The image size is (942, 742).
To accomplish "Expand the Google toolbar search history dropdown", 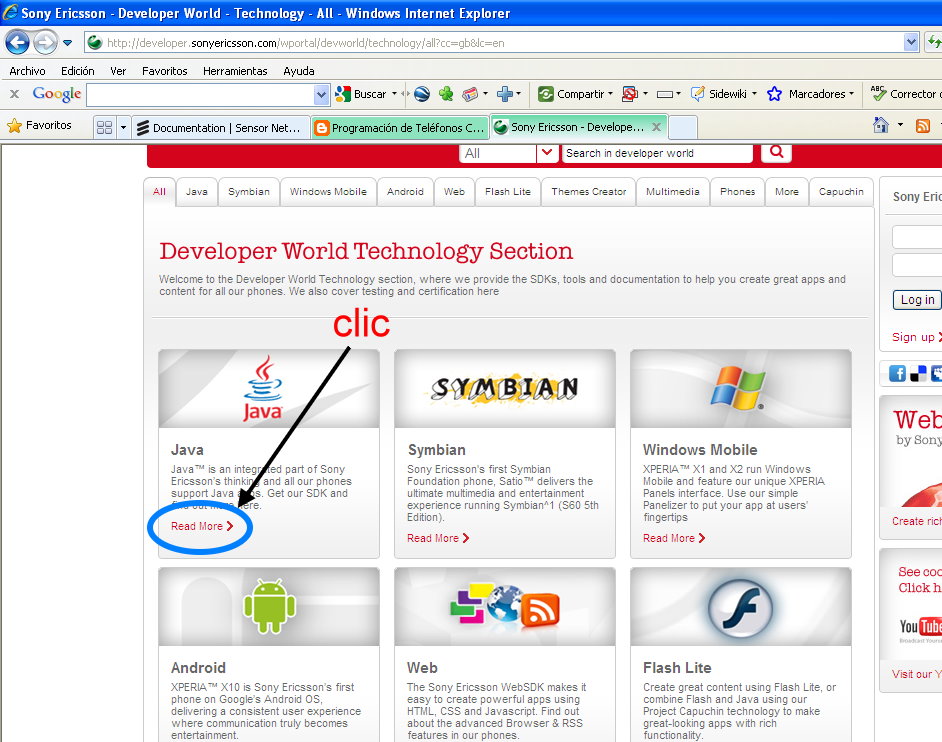I will coord(321,94).
